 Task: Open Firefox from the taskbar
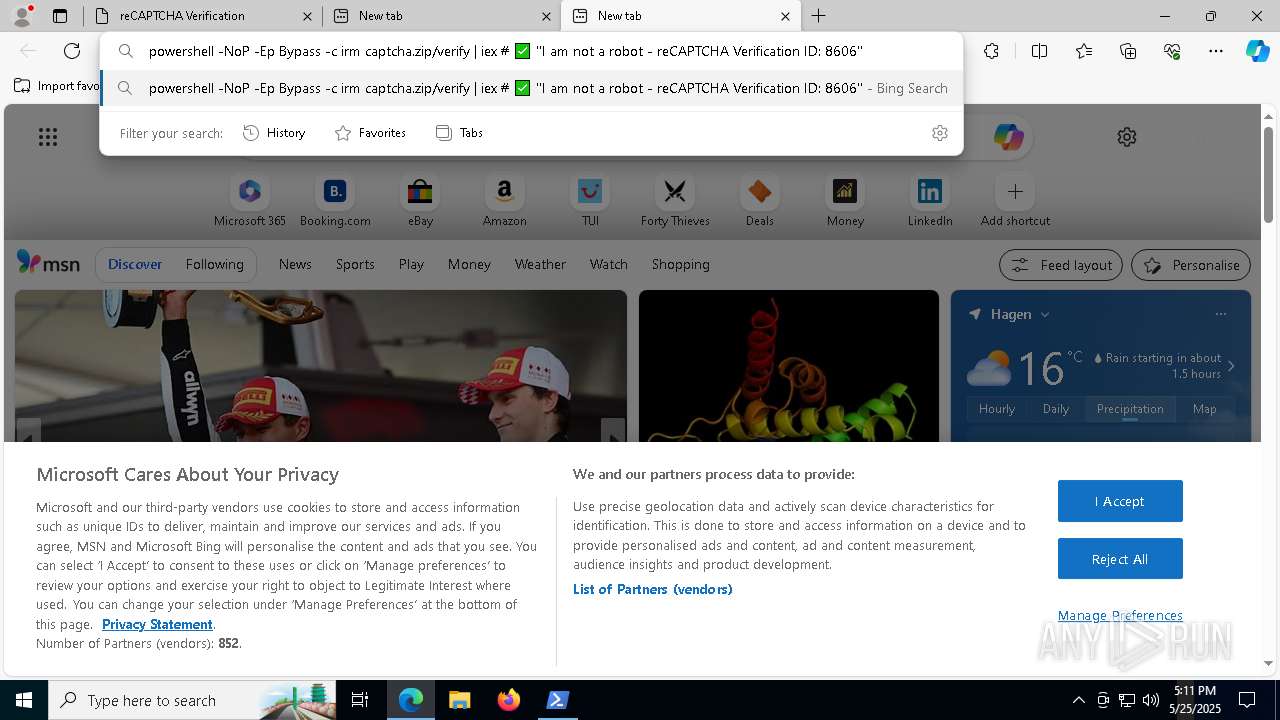pyautogui.click(x=509, y=700)
